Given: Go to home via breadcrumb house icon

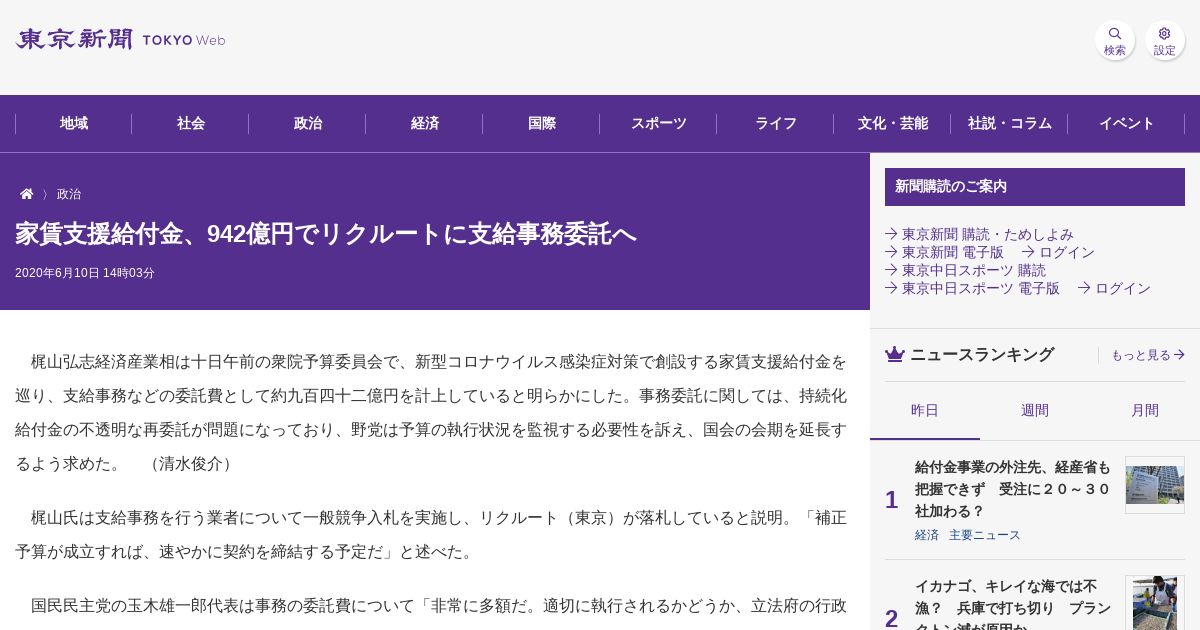Looking at the screenshot, I should coord(27,194).
